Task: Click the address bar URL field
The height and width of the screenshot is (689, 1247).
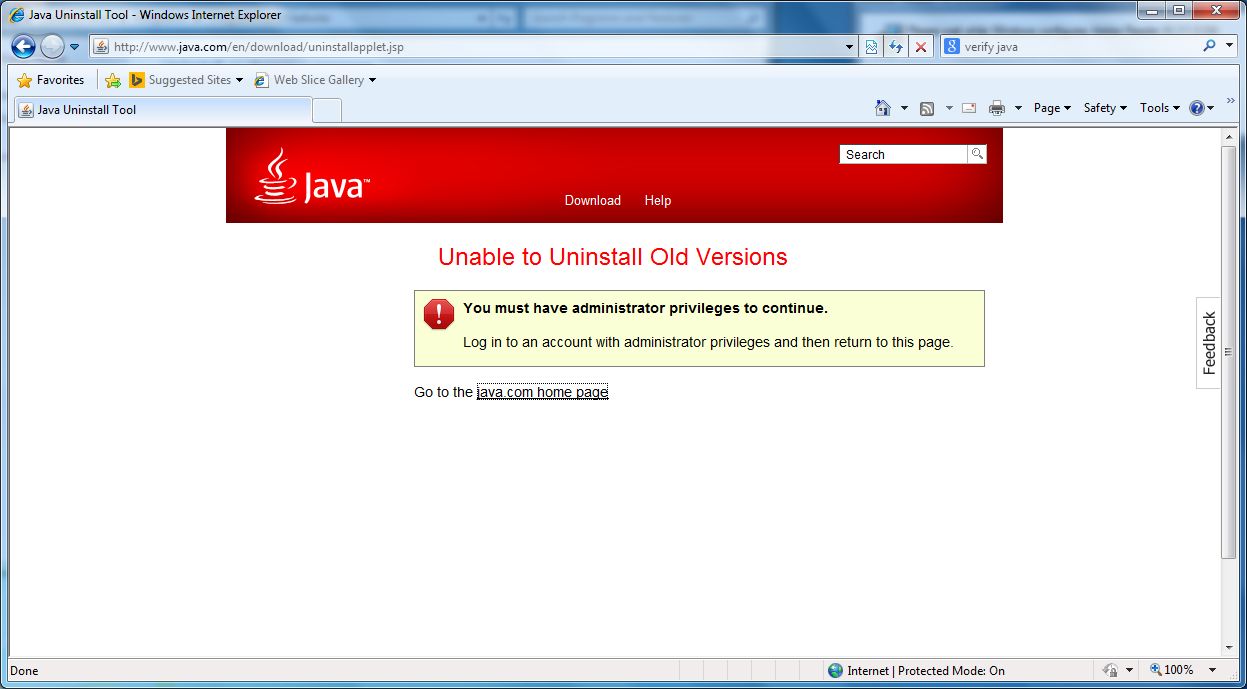Action: [470, 46]
